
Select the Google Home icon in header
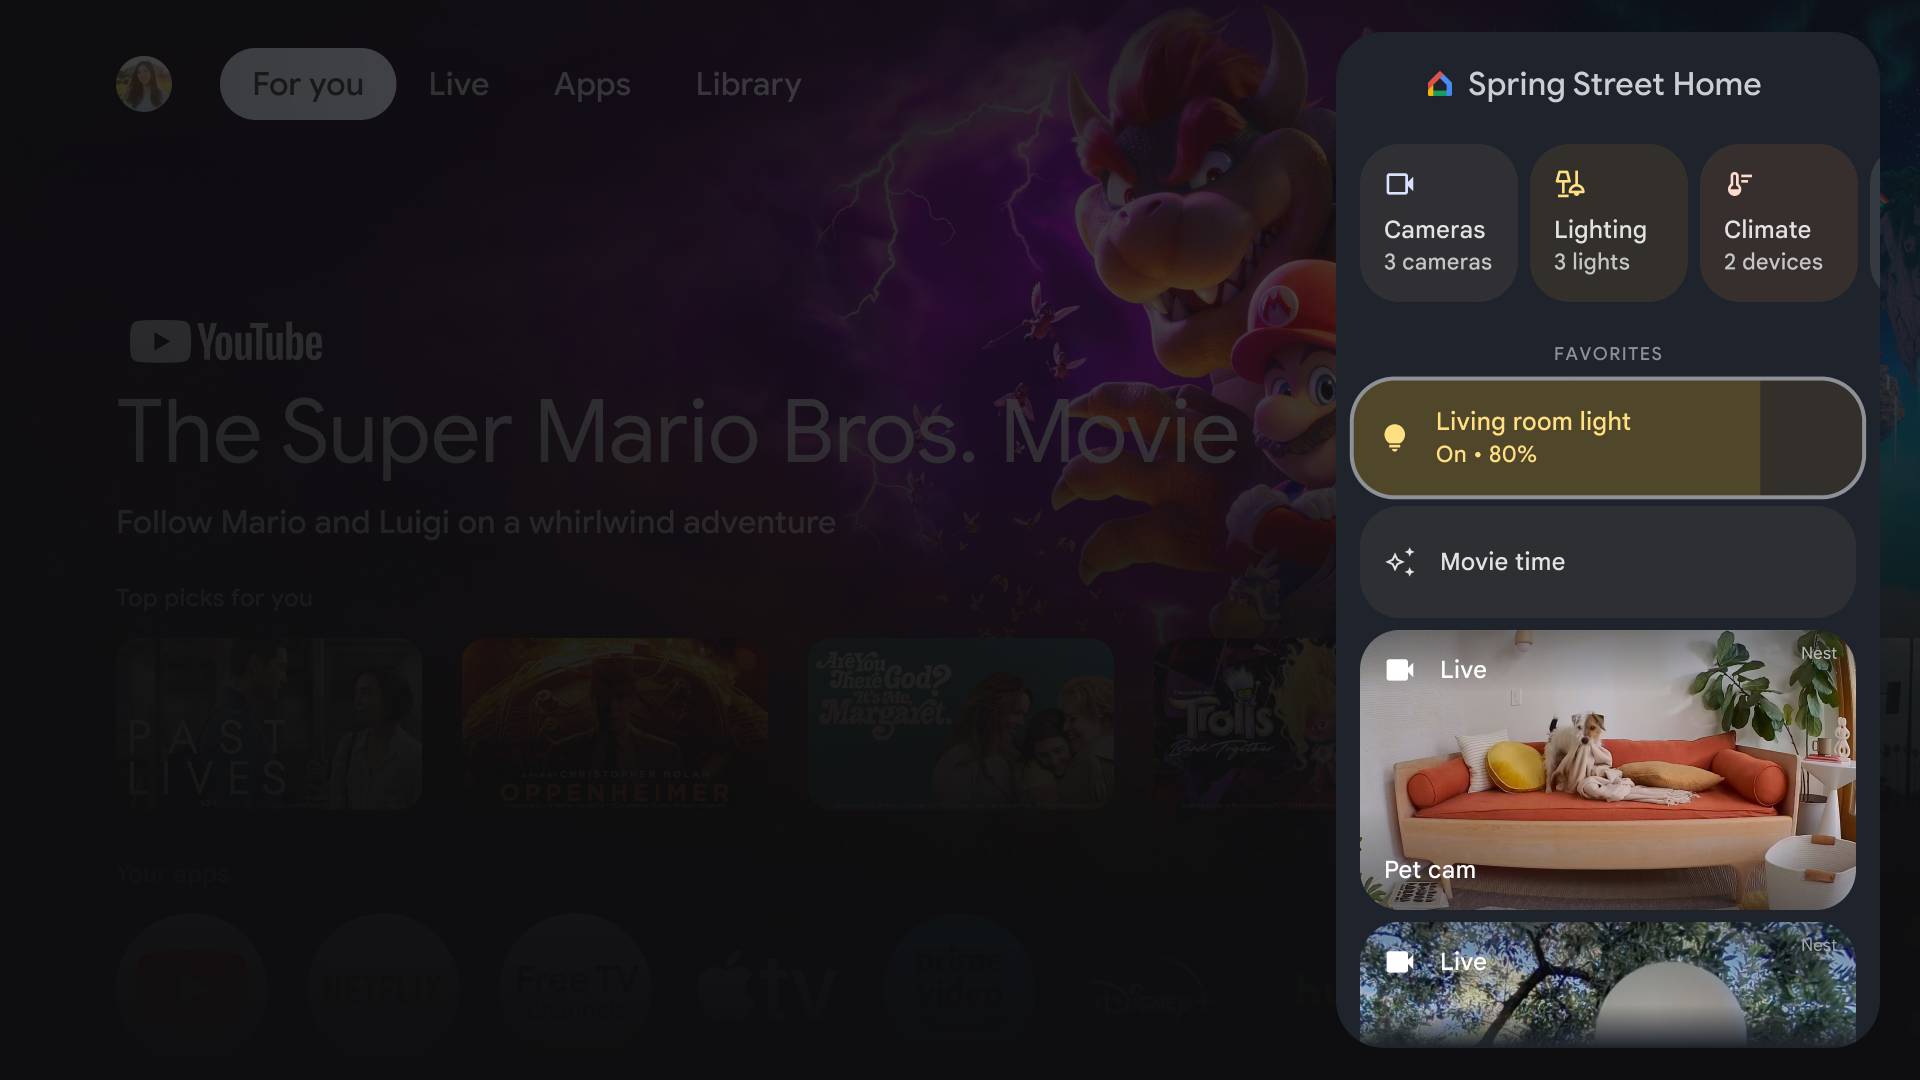(1439, 83)
